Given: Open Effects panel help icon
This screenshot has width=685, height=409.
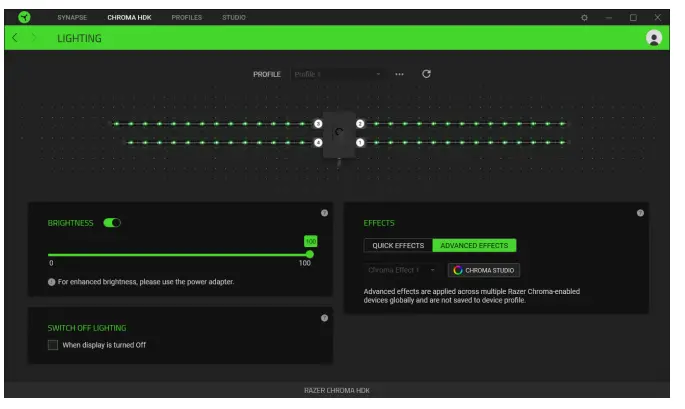Looking at the screenshot, I should pyautogui.click(x=640, y=213).
